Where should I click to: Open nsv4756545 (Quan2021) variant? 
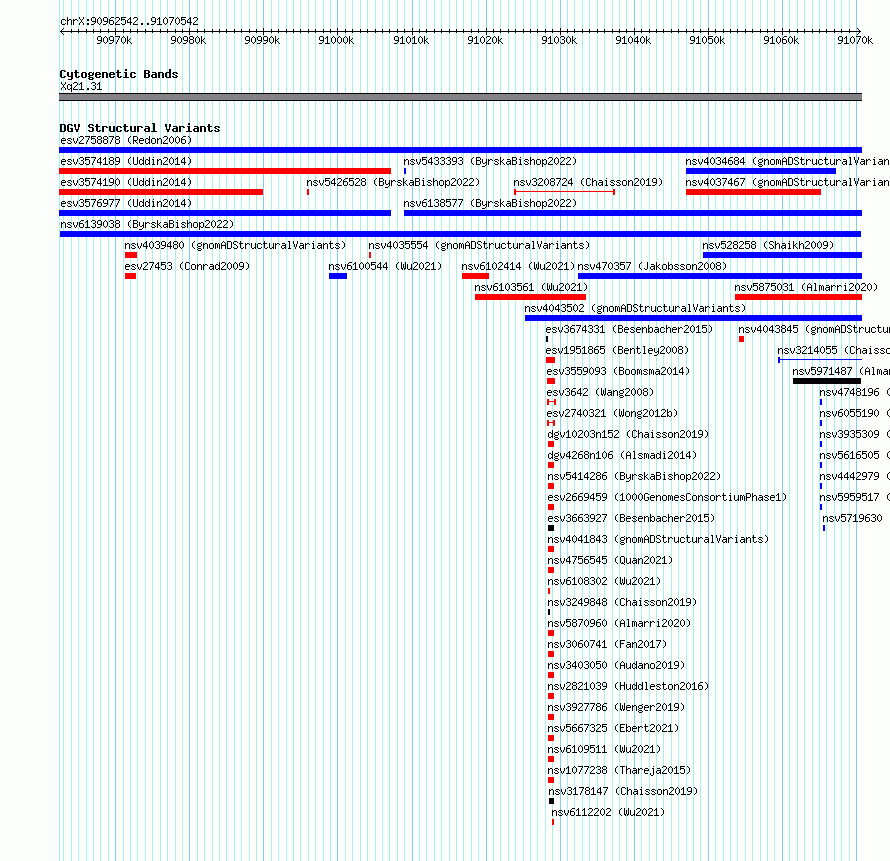tap(610, 560)
